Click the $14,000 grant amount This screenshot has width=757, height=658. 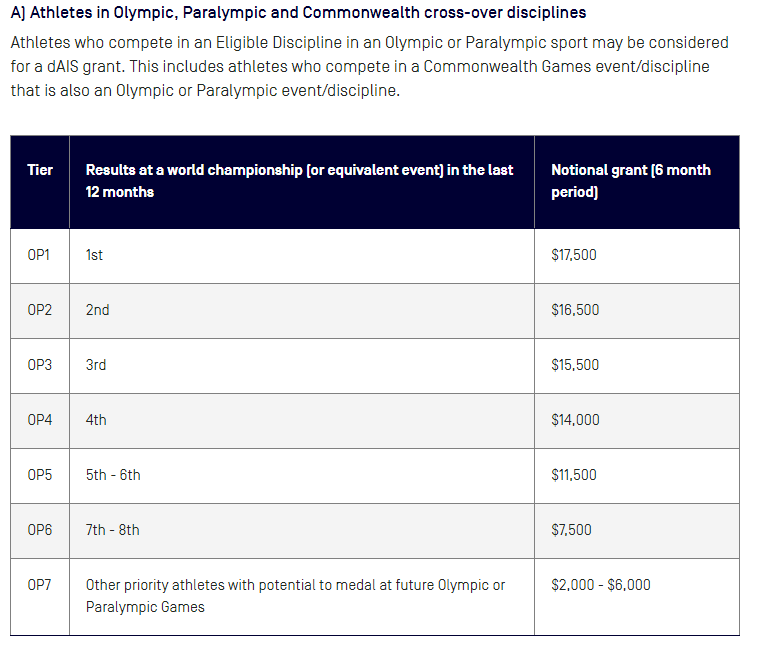tap(575, 420)
